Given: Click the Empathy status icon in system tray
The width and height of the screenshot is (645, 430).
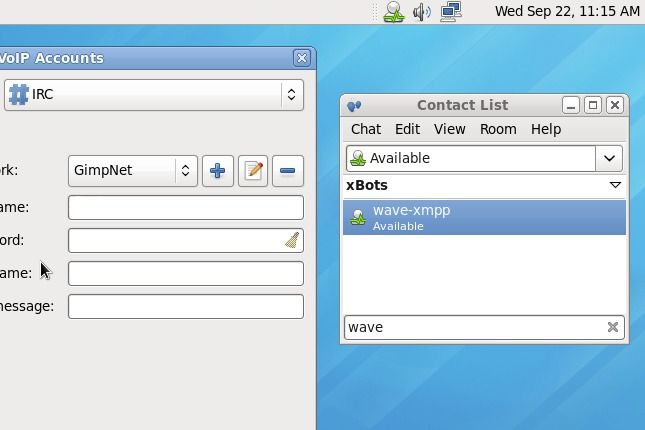Looking at the screenshot, I should click(394, 12).
